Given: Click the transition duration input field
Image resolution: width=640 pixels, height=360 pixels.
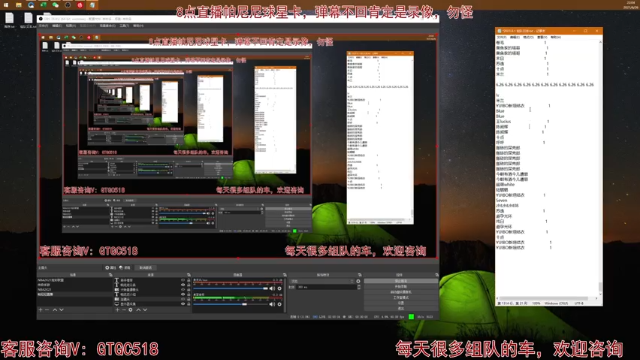Looking at the screenshot, I should (x=326, y=287).
